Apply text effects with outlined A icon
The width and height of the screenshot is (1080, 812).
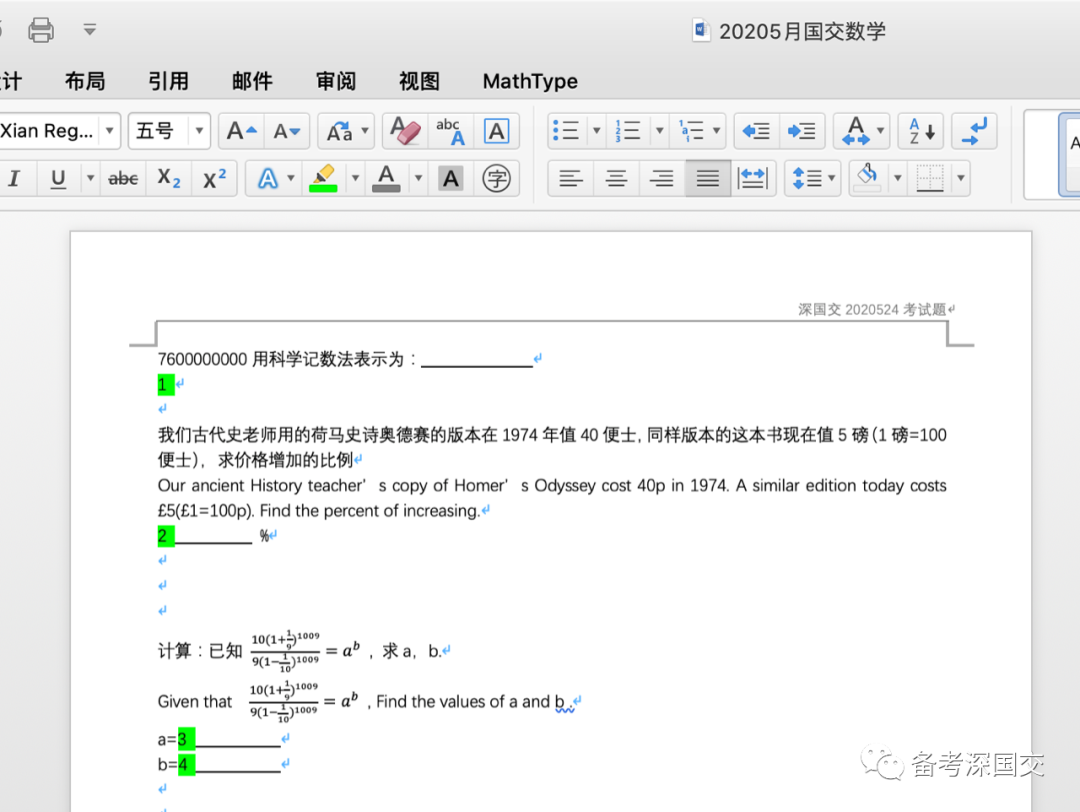click(267, 179)
